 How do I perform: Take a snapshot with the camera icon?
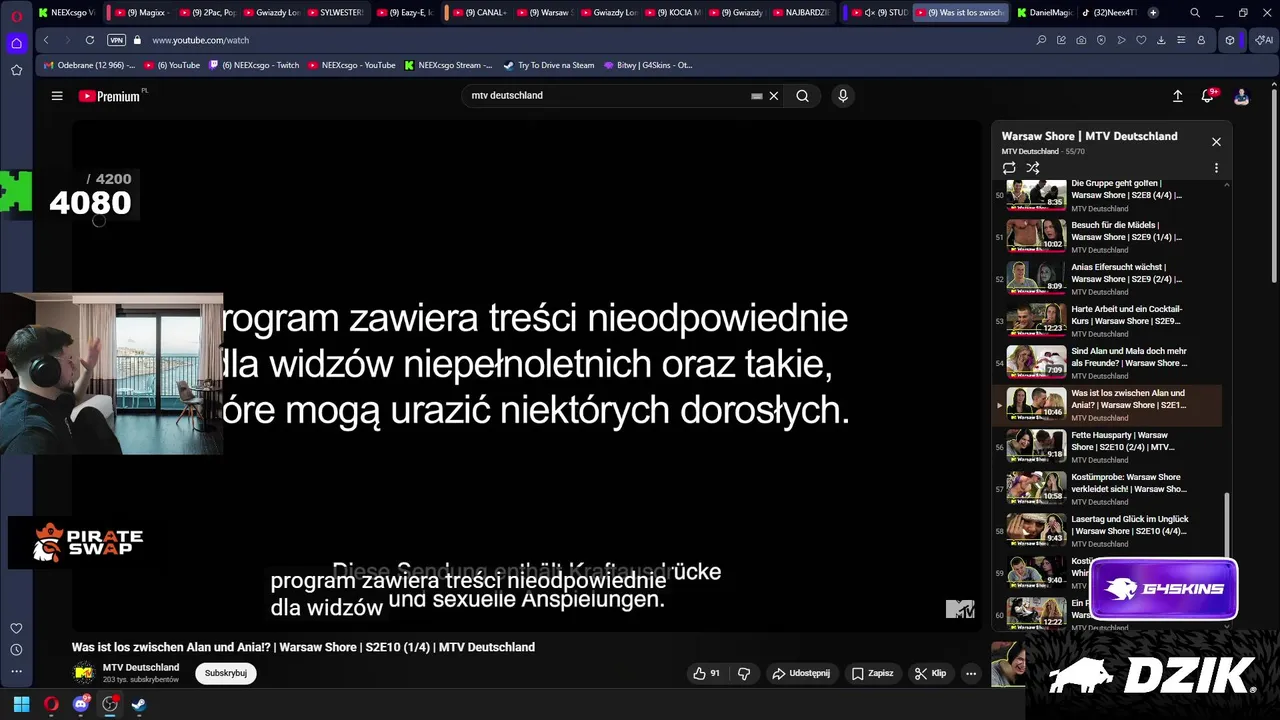point(1081,40)
